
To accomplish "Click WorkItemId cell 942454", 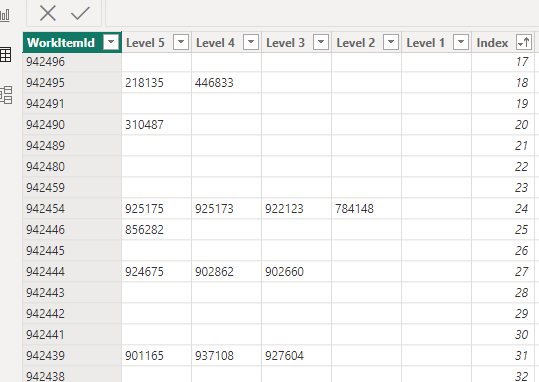I will click(72, 209).
